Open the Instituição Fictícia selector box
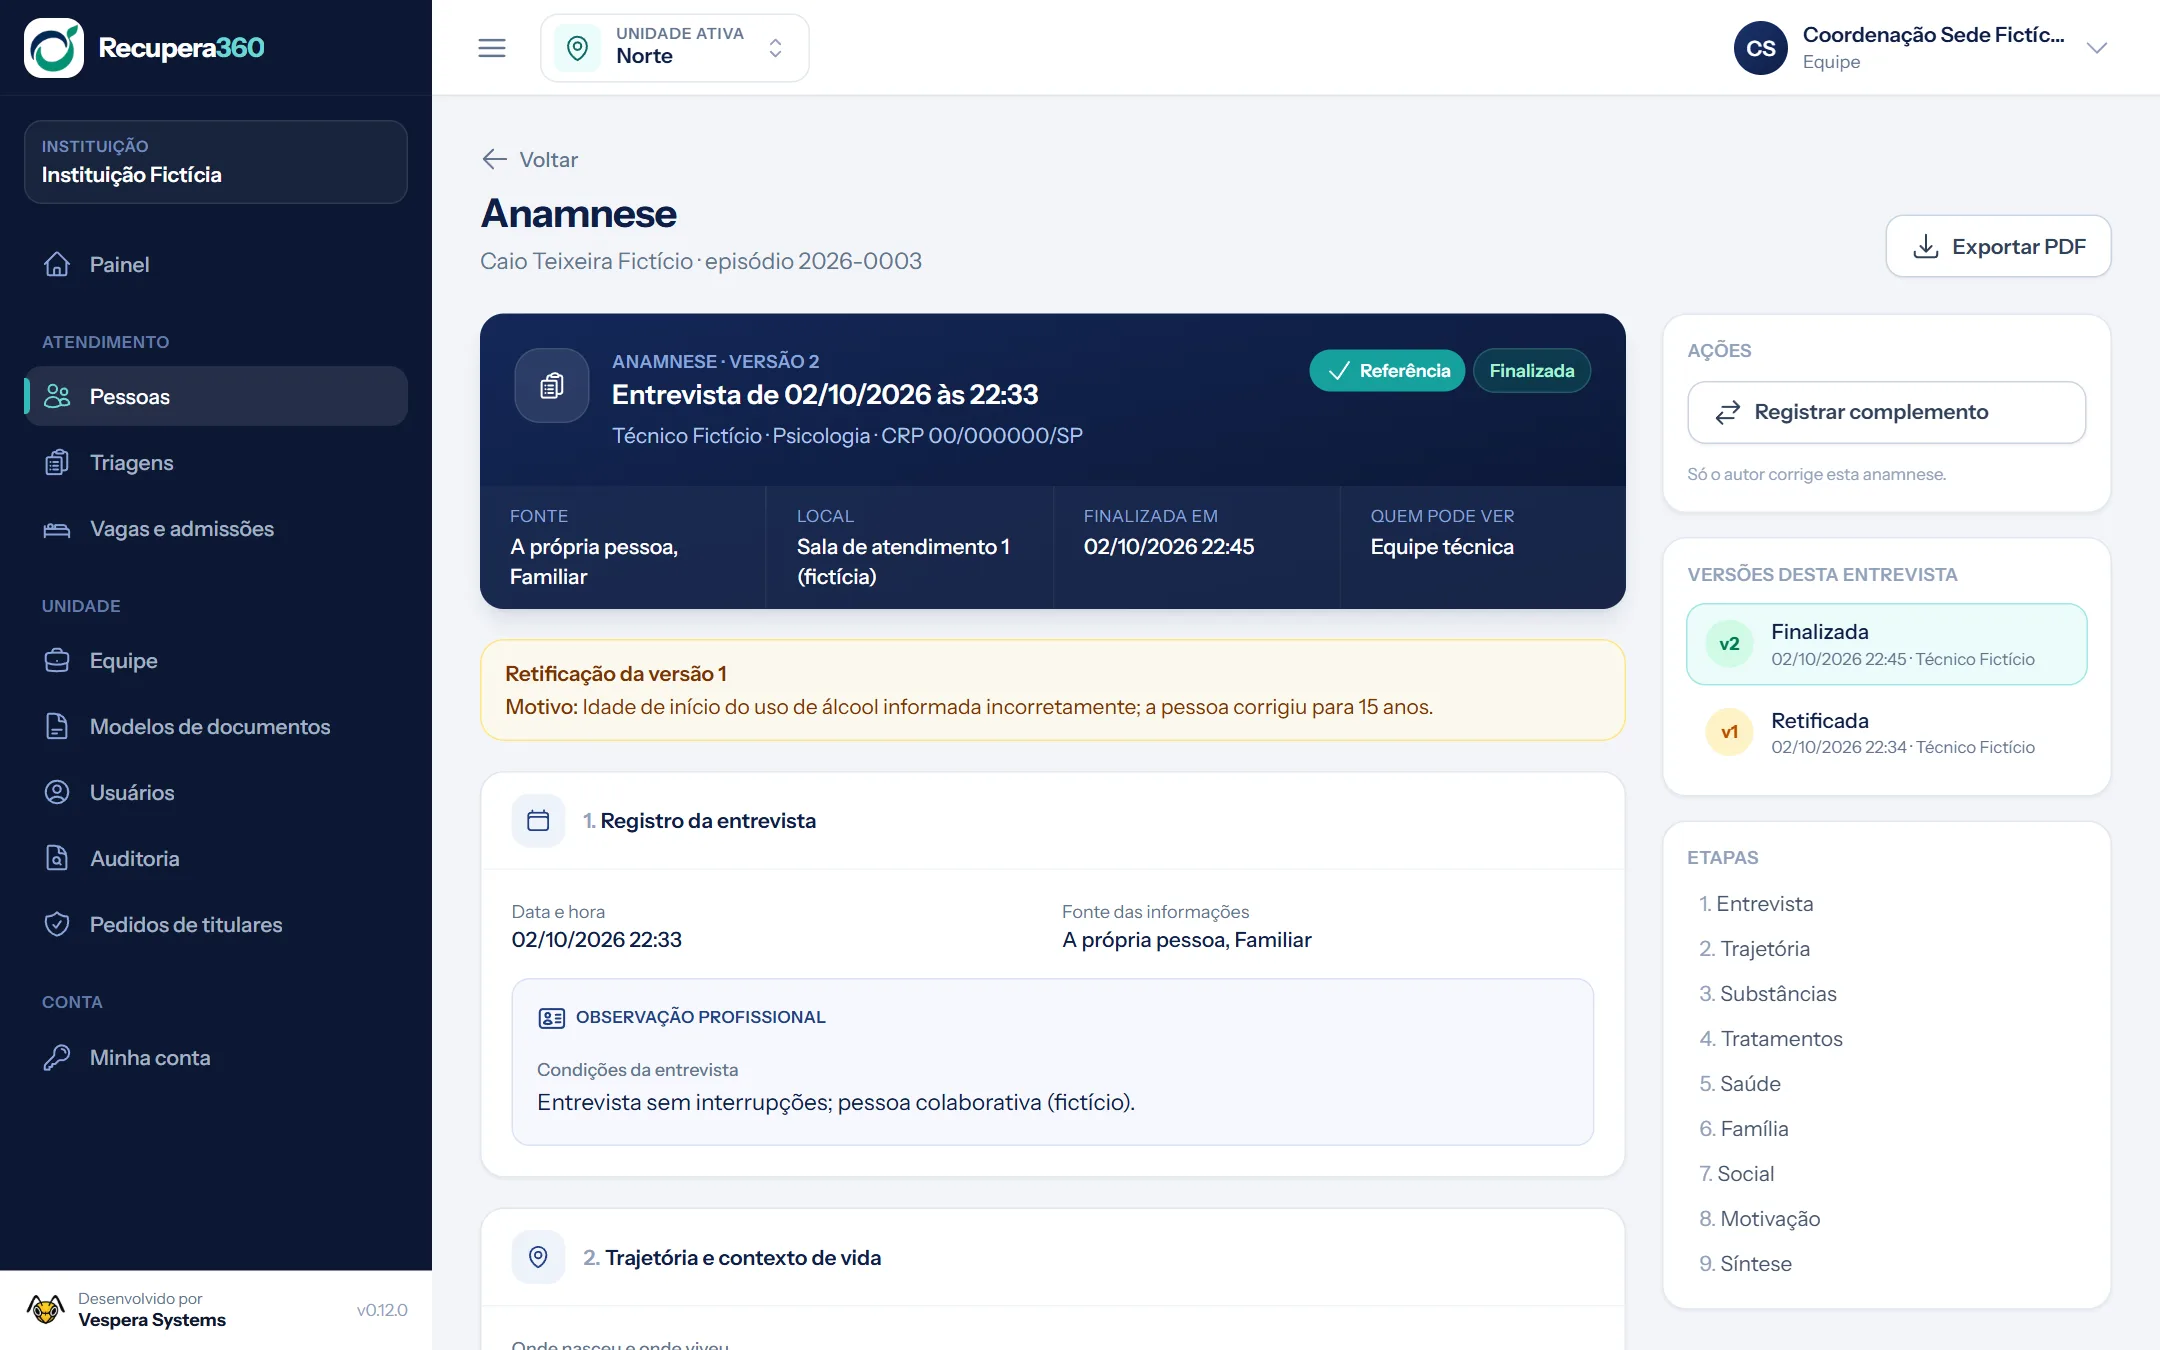The width and height of the screenshot is (2160, 1350). point(216,162)
